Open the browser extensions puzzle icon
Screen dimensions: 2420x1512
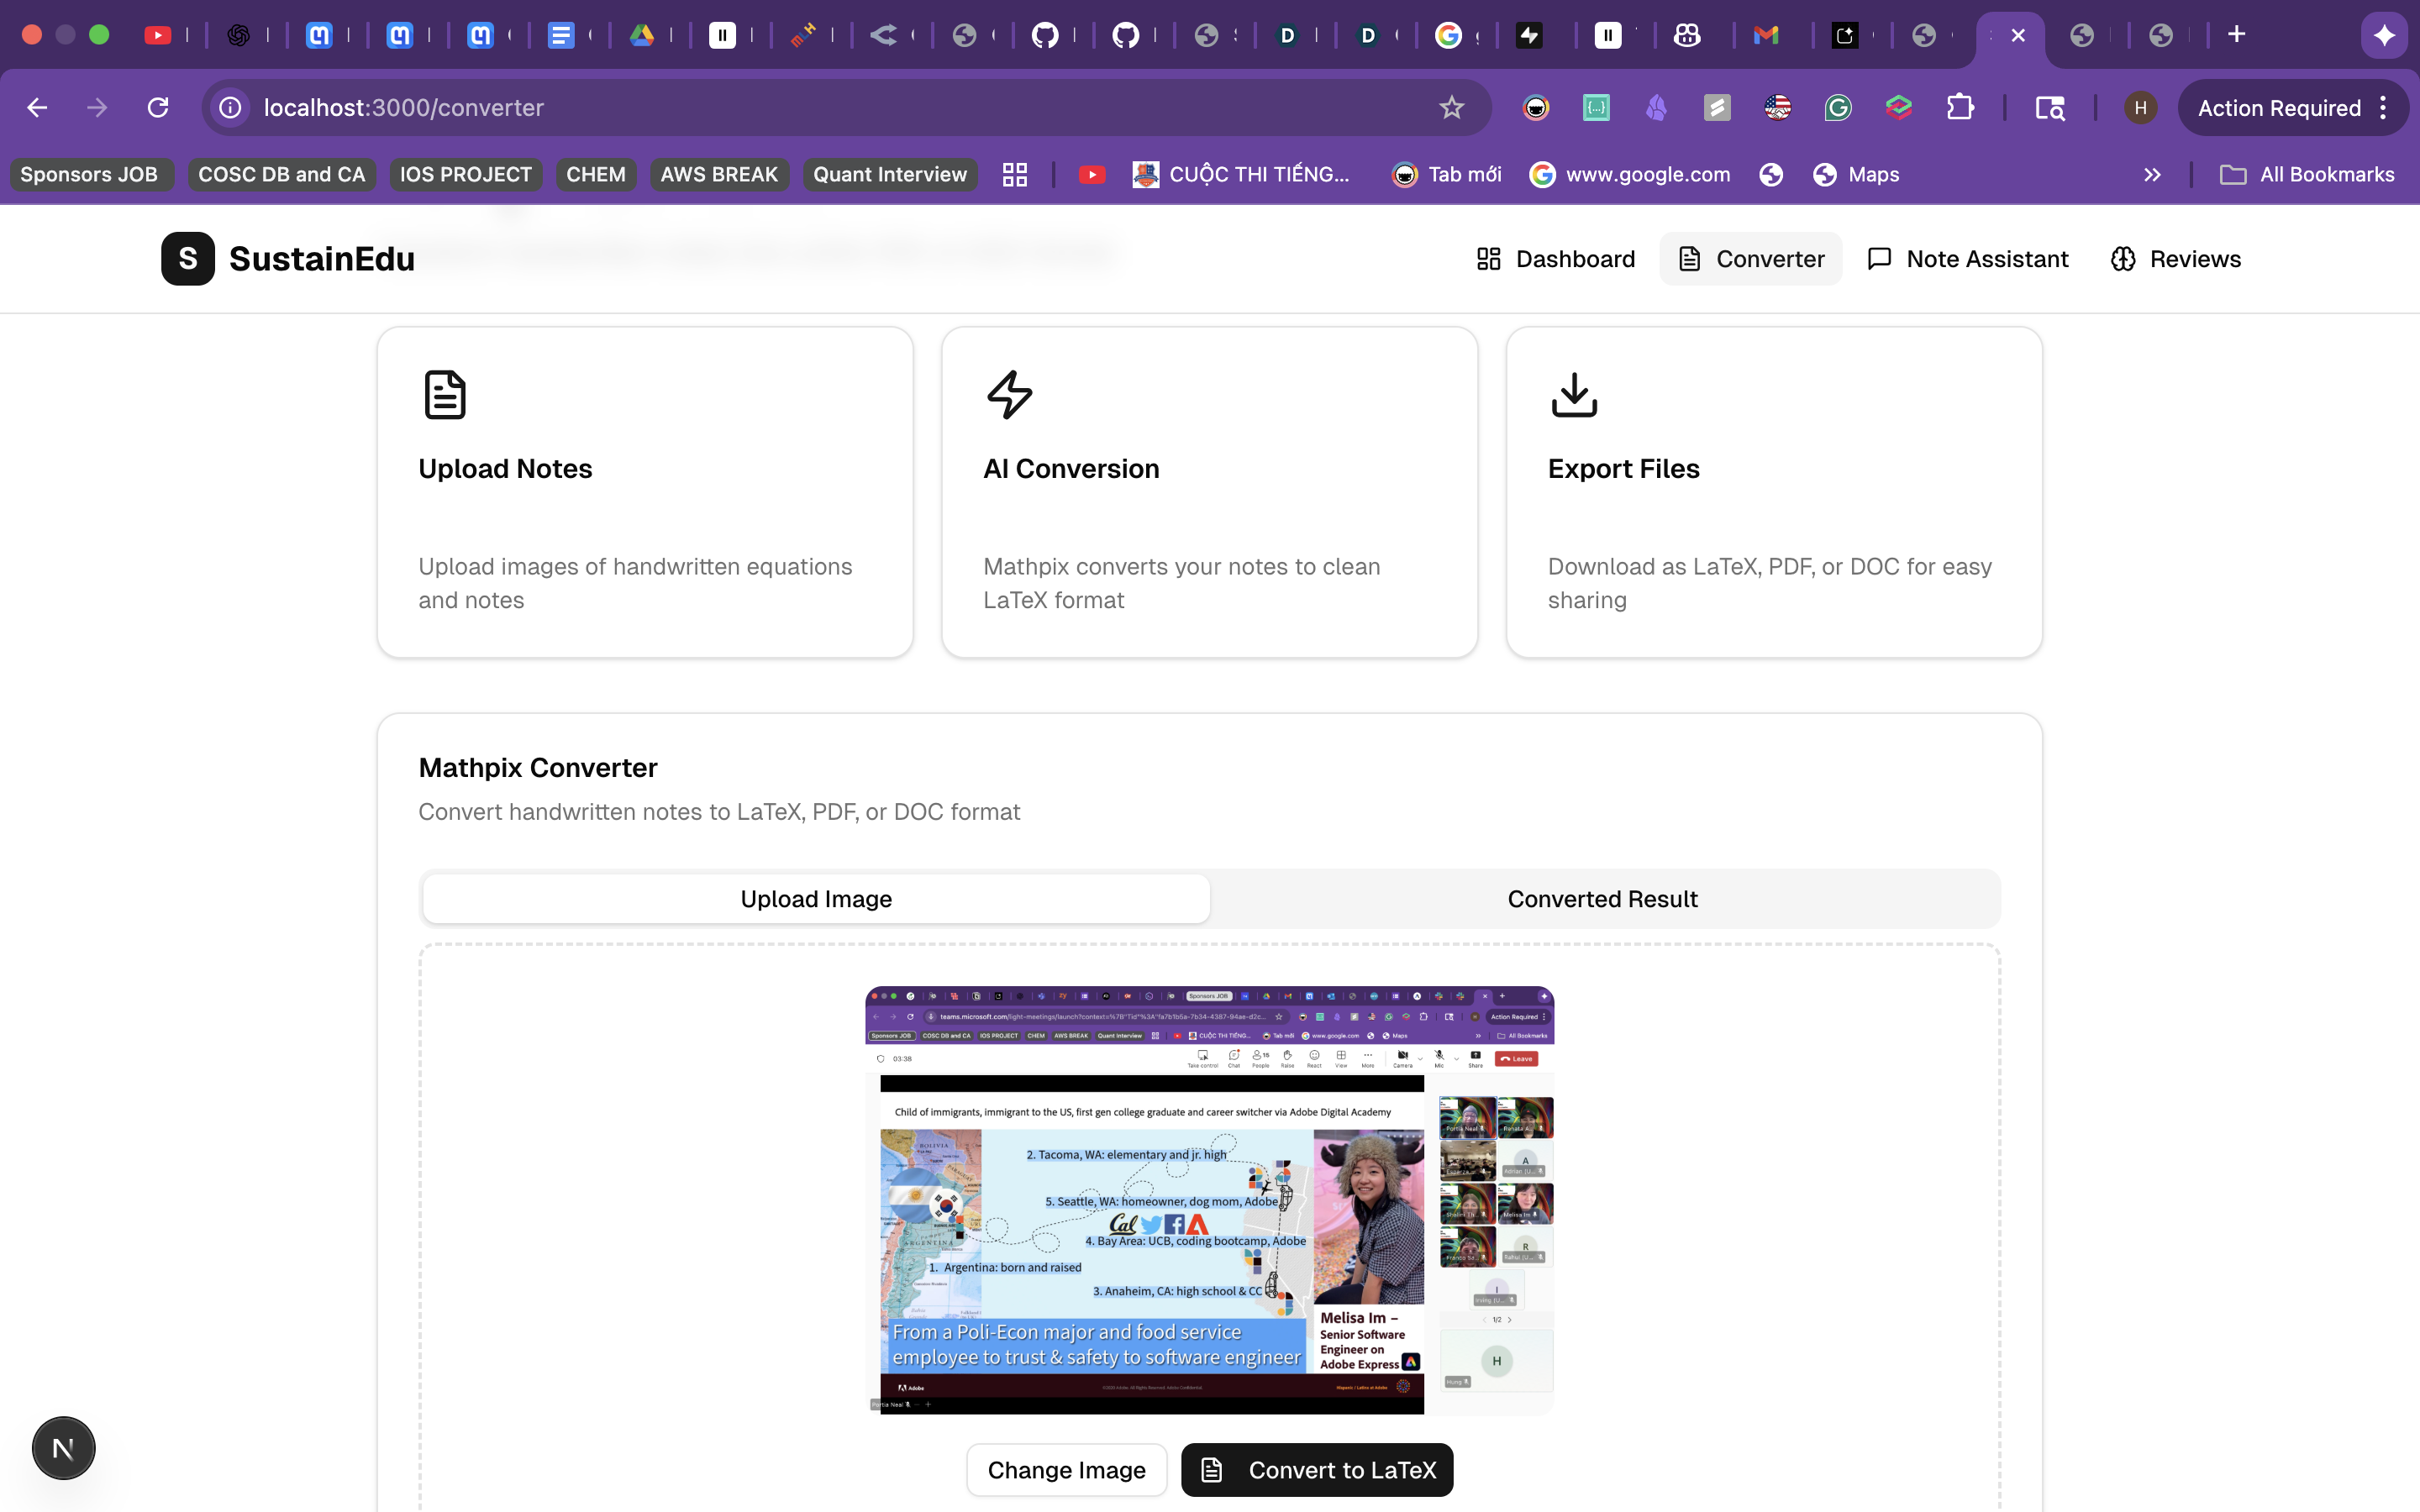click(x=1960, y=108)
